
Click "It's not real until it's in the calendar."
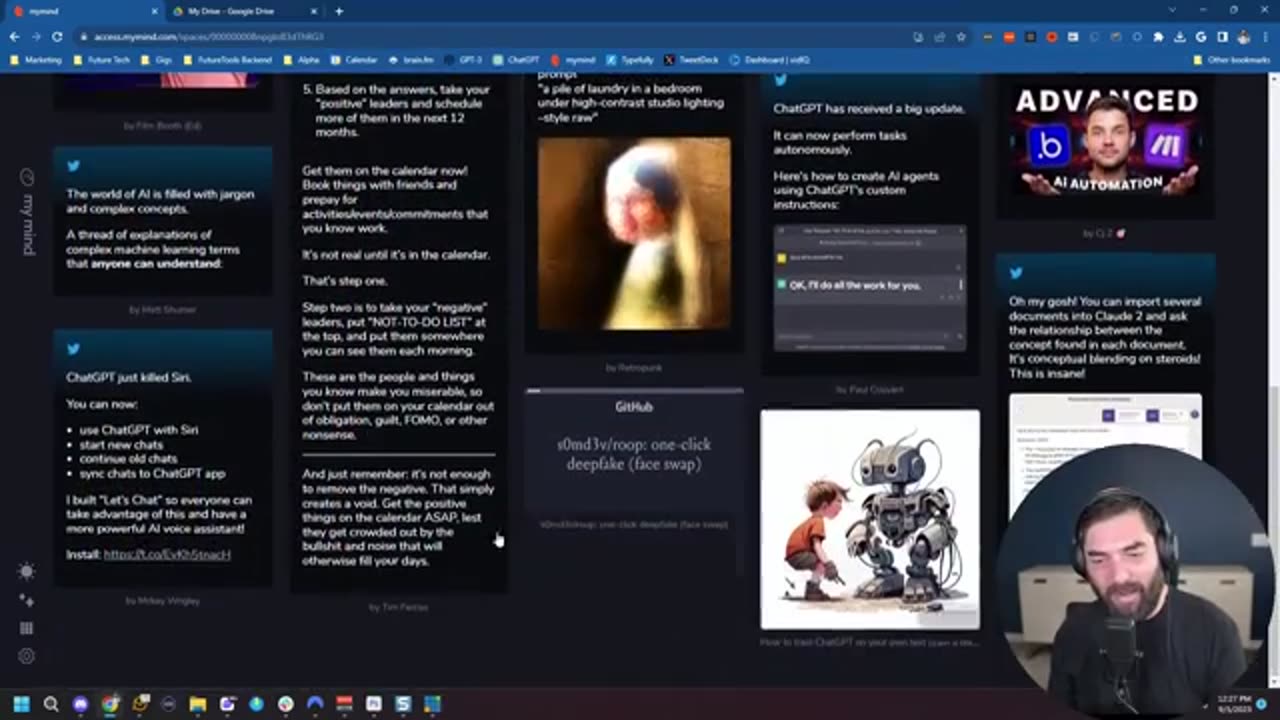coord(396,255)
